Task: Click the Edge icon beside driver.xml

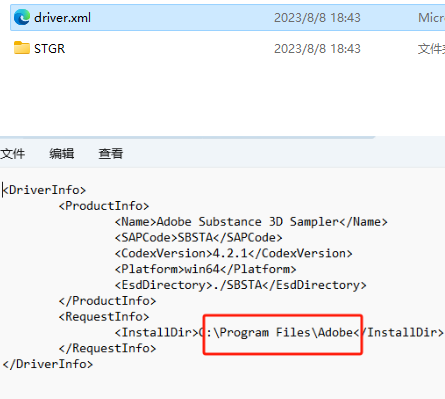Action: (x=22, y=17)
